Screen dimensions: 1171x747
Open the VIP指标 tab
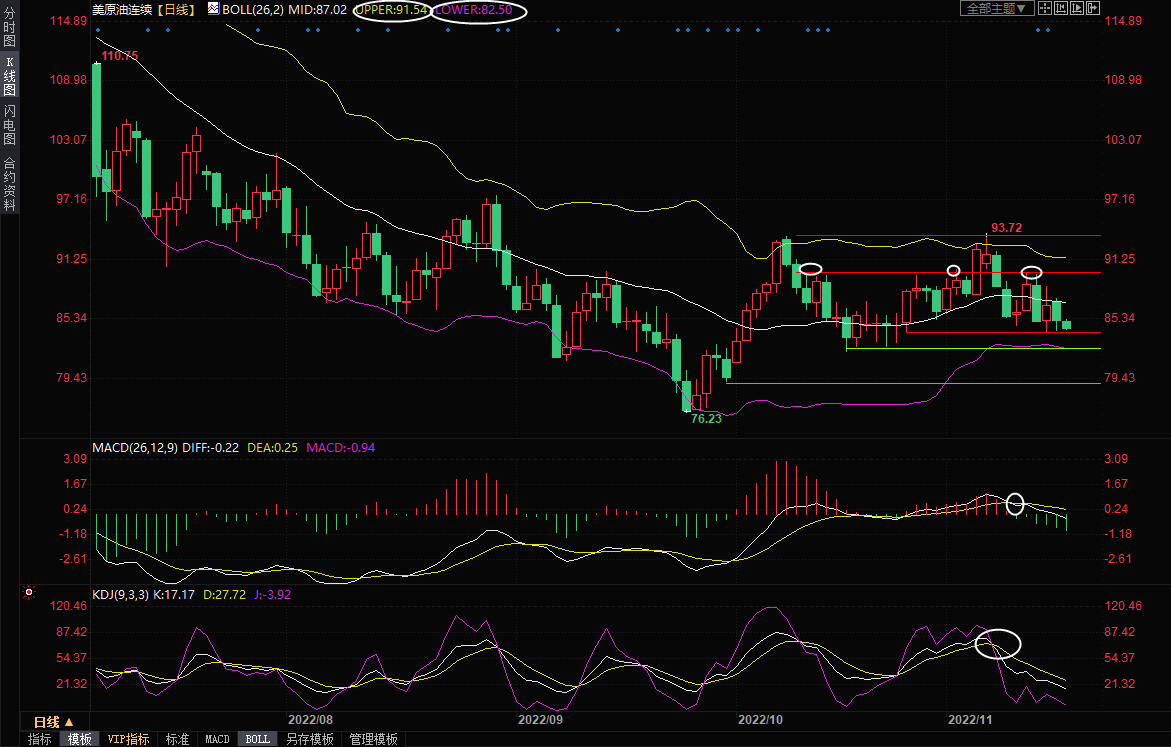tap(129, 739)
